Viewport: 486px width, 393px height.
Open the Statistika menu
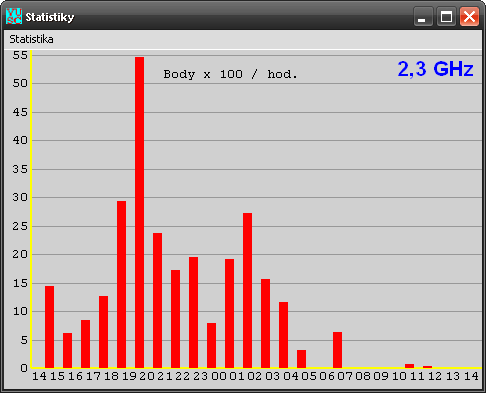coord(31,39)
